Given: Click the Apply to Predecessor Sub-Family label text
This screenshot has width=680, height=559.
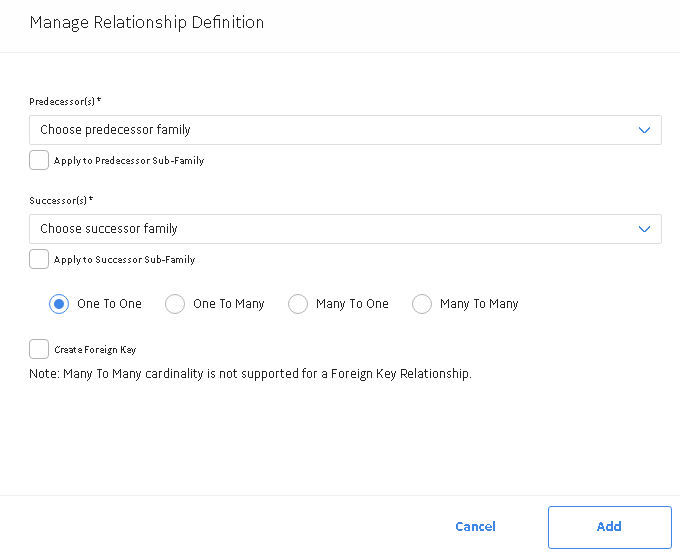Looking at the screenshot, I should (x=129, y=160).
